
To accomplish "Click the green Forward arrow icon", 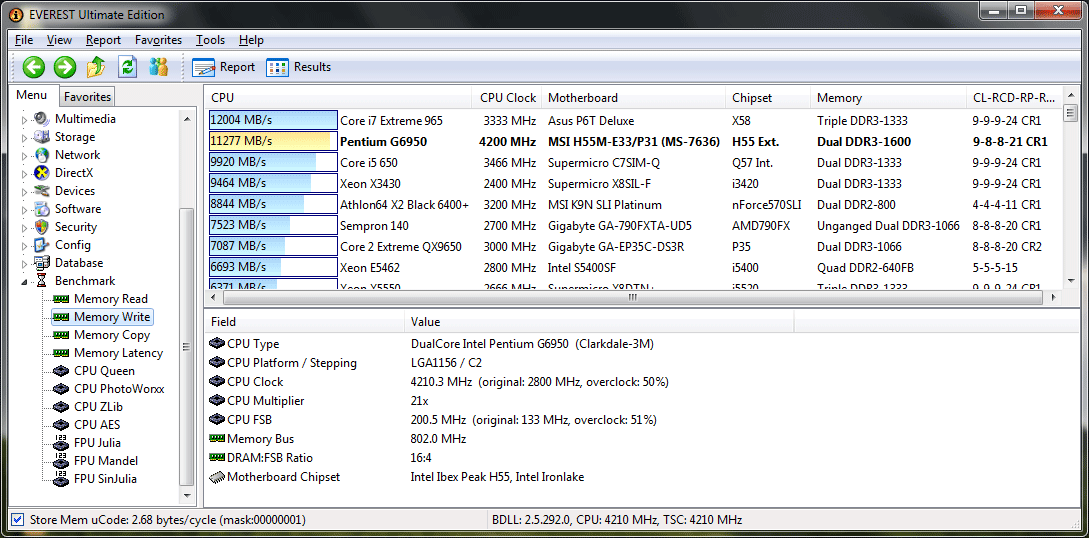I will click(x=65, y=67).
